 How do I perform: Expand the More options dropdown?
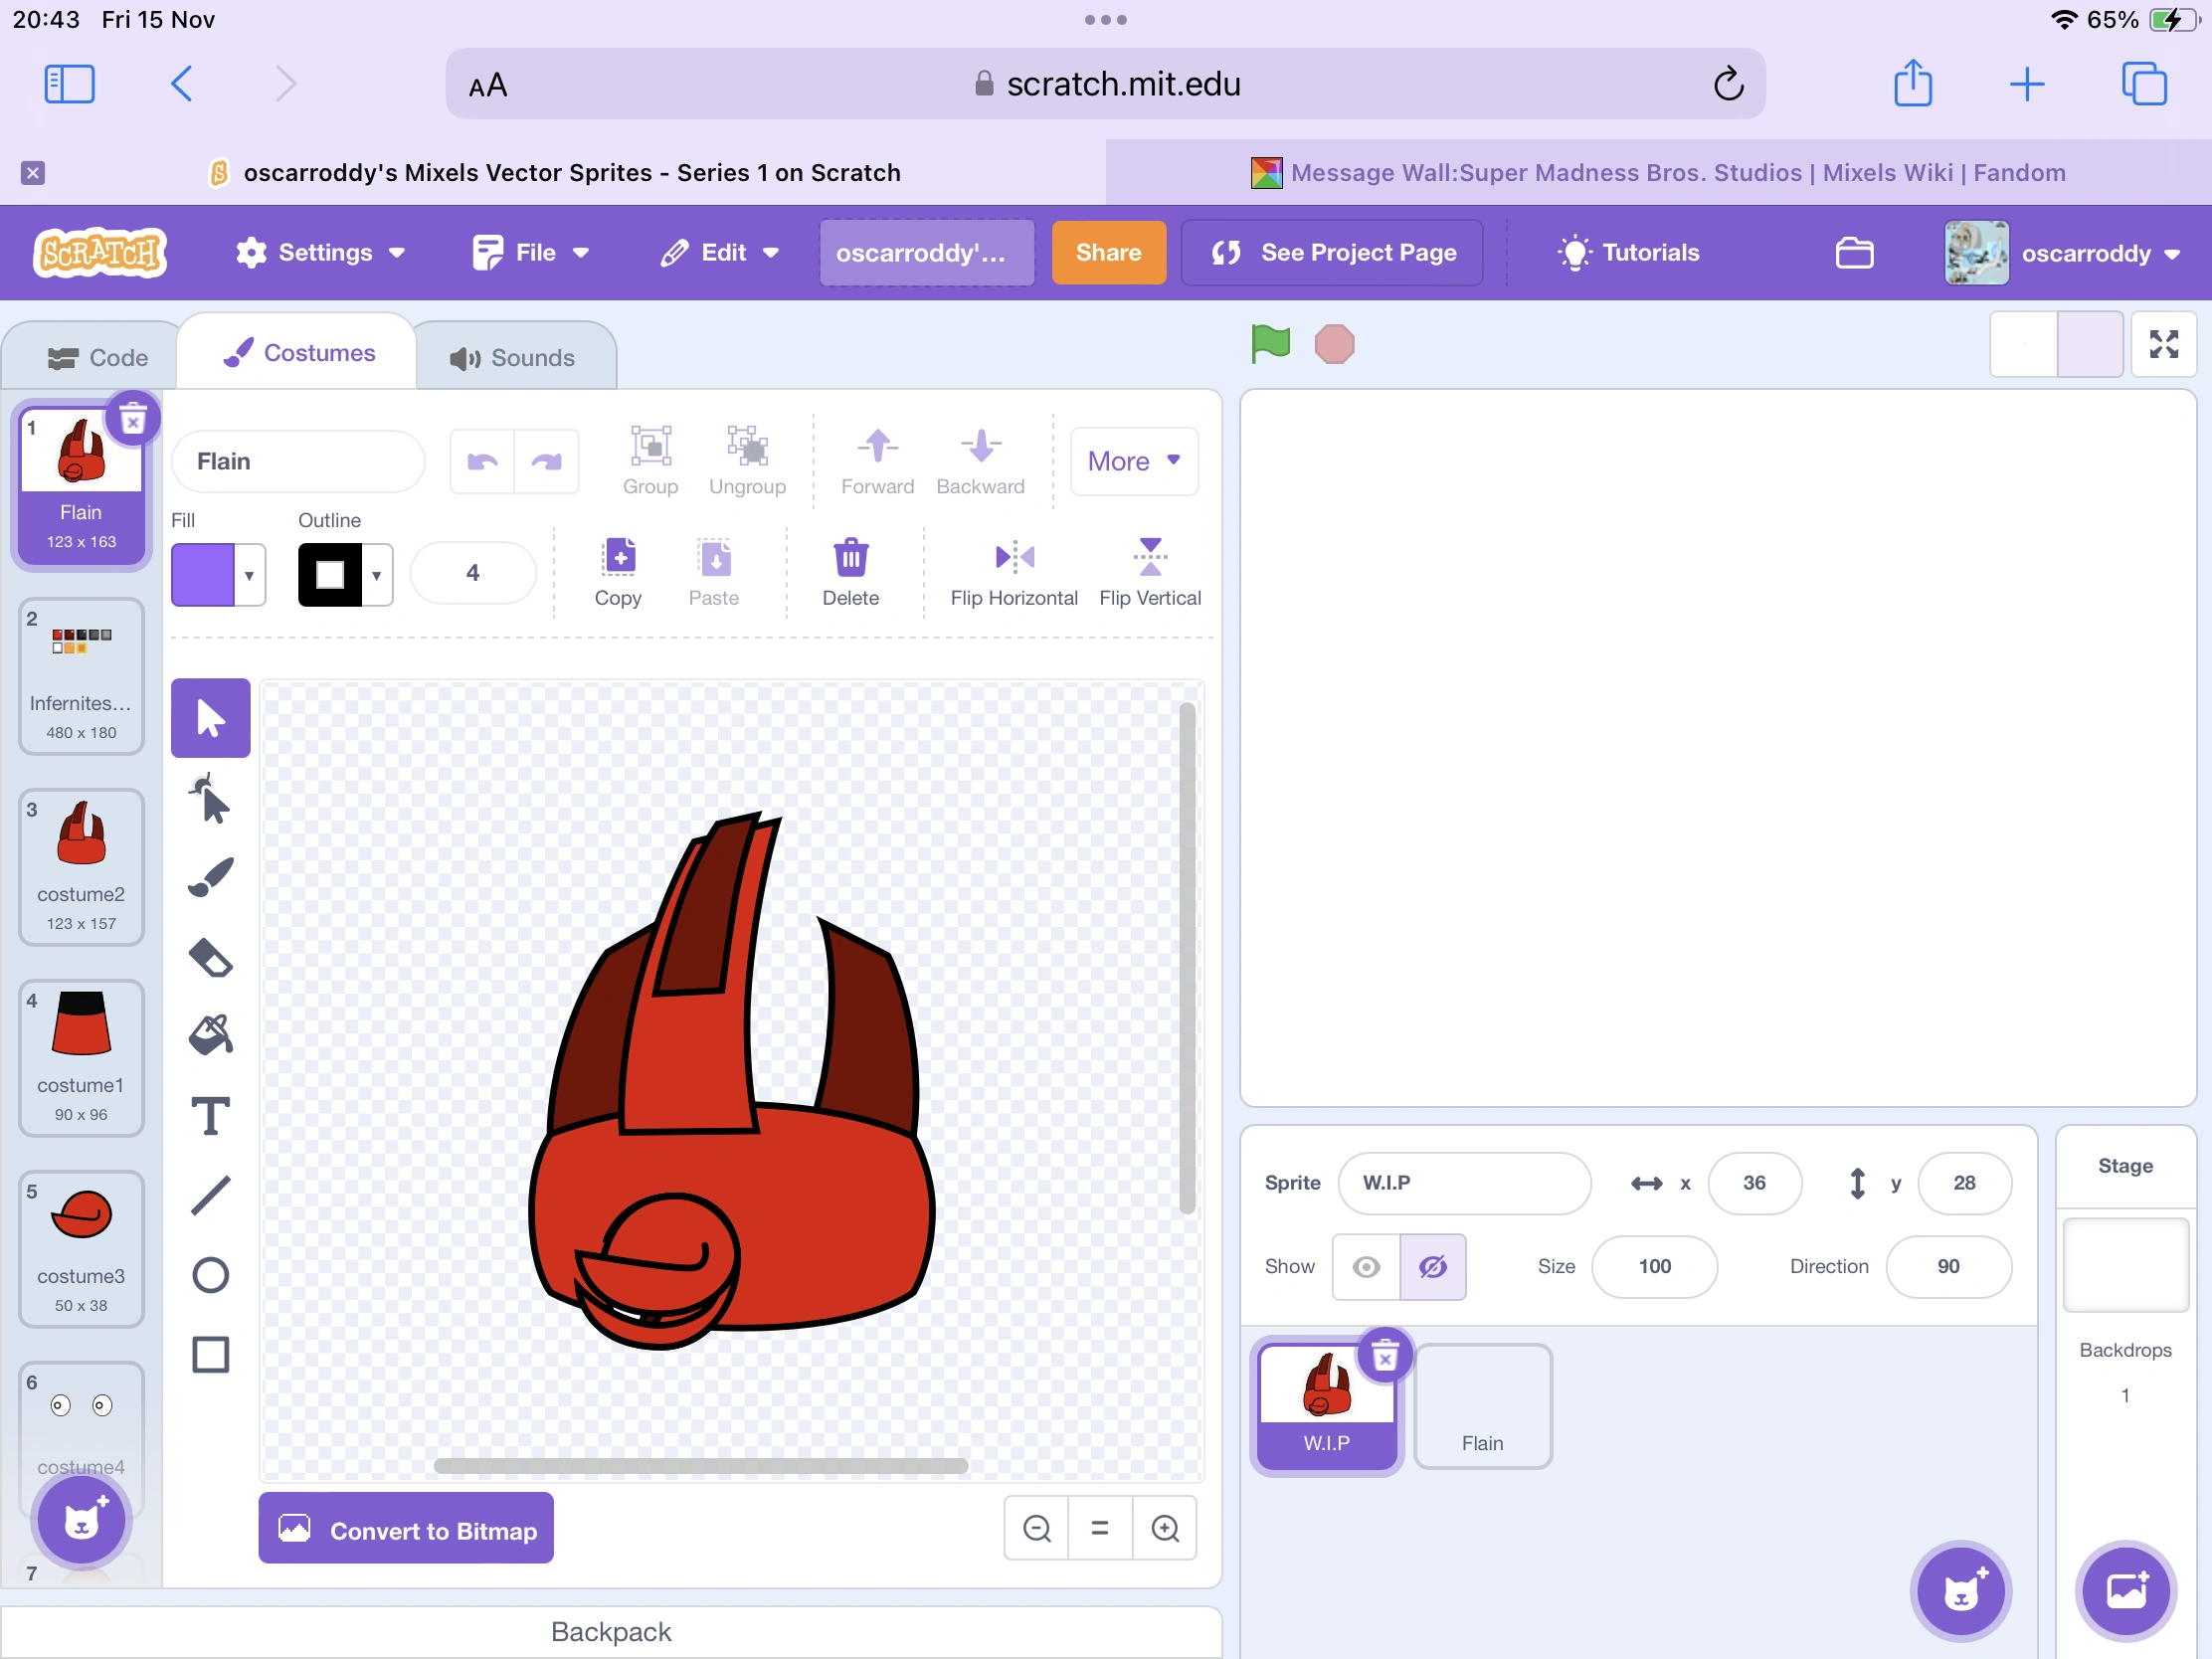click(1134, 461)
